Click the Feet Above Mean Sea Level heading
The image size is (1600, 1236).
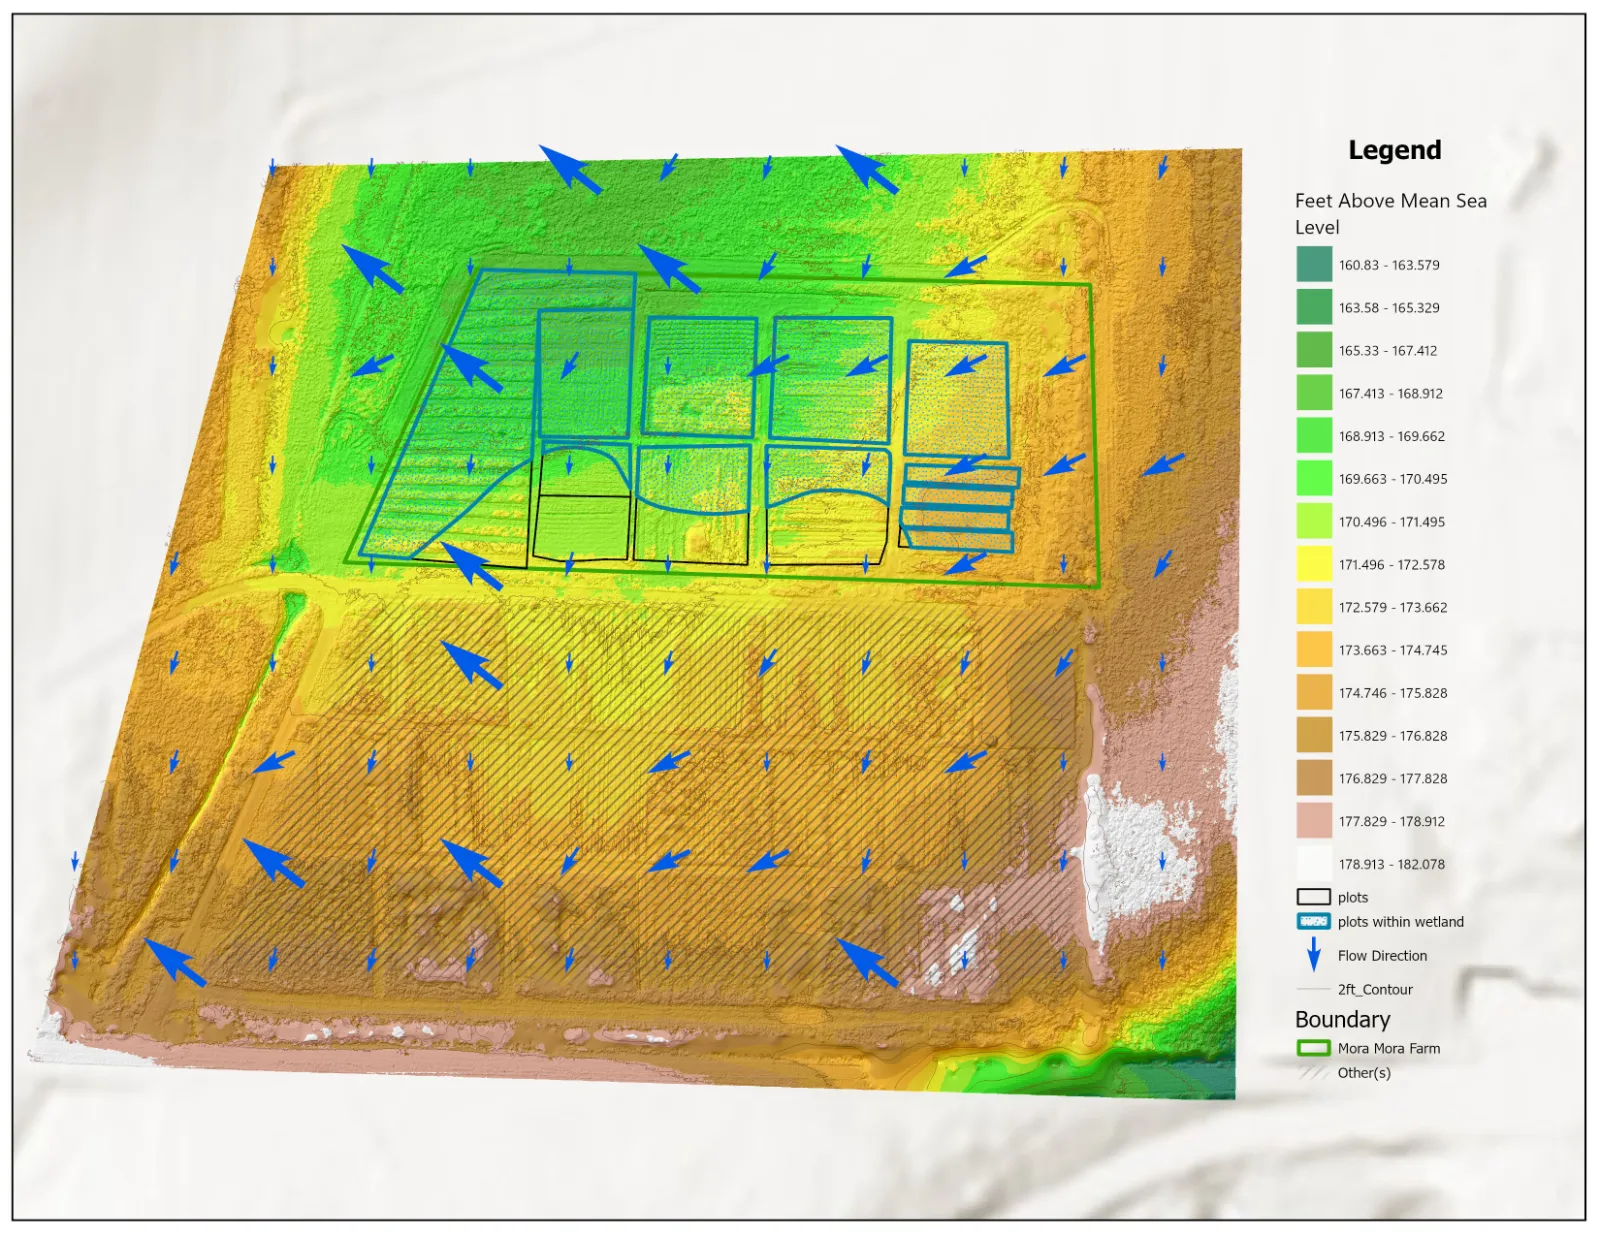pos(1391,213)
